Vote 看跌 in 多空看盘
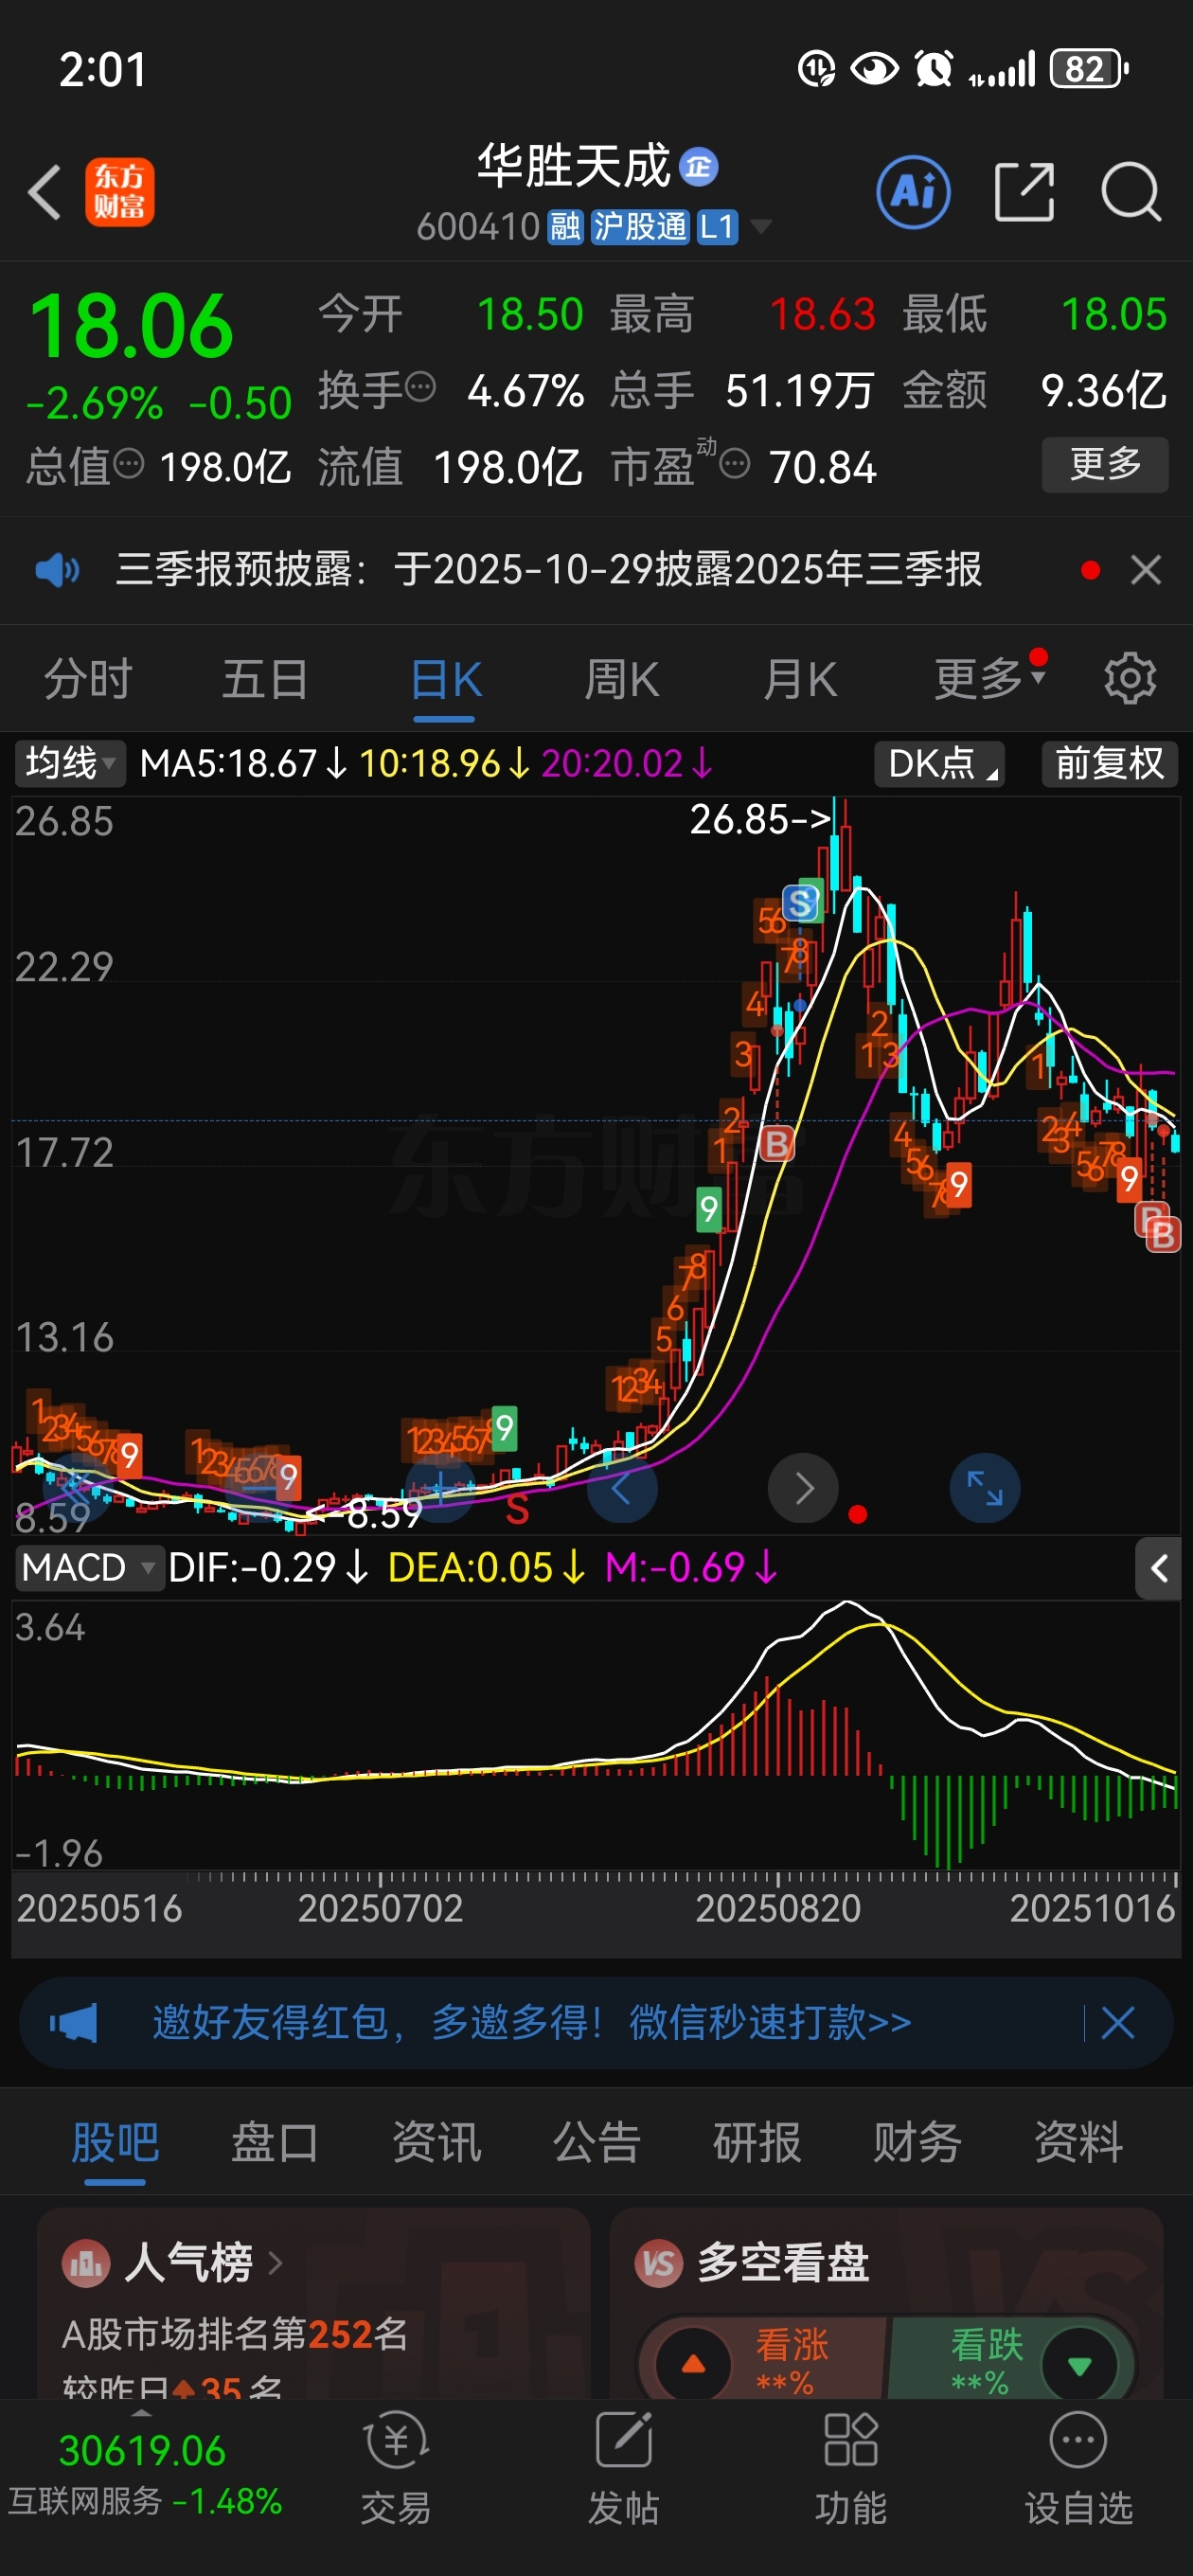 click(x=1012, y=2359)
